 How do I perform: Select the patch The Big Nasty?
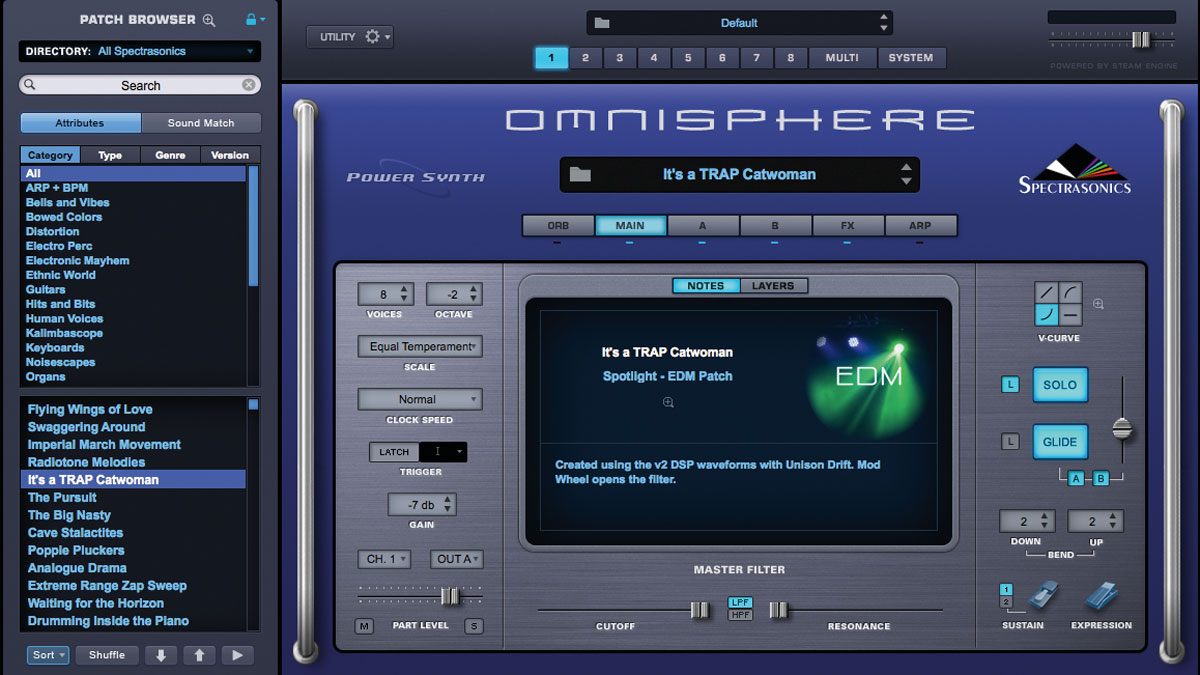pos(71,515)
